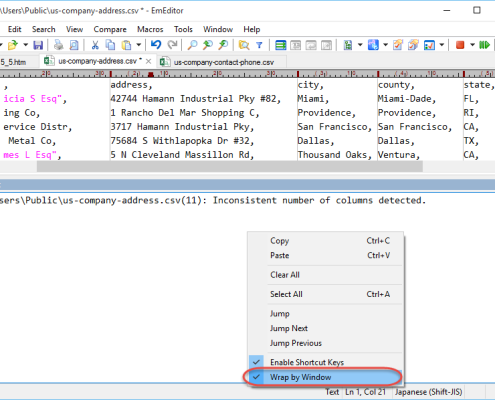The width and height of the screenshot is (495, 400).
Task: Click the Print icon in toolbar
Action: tap(59, 45)
